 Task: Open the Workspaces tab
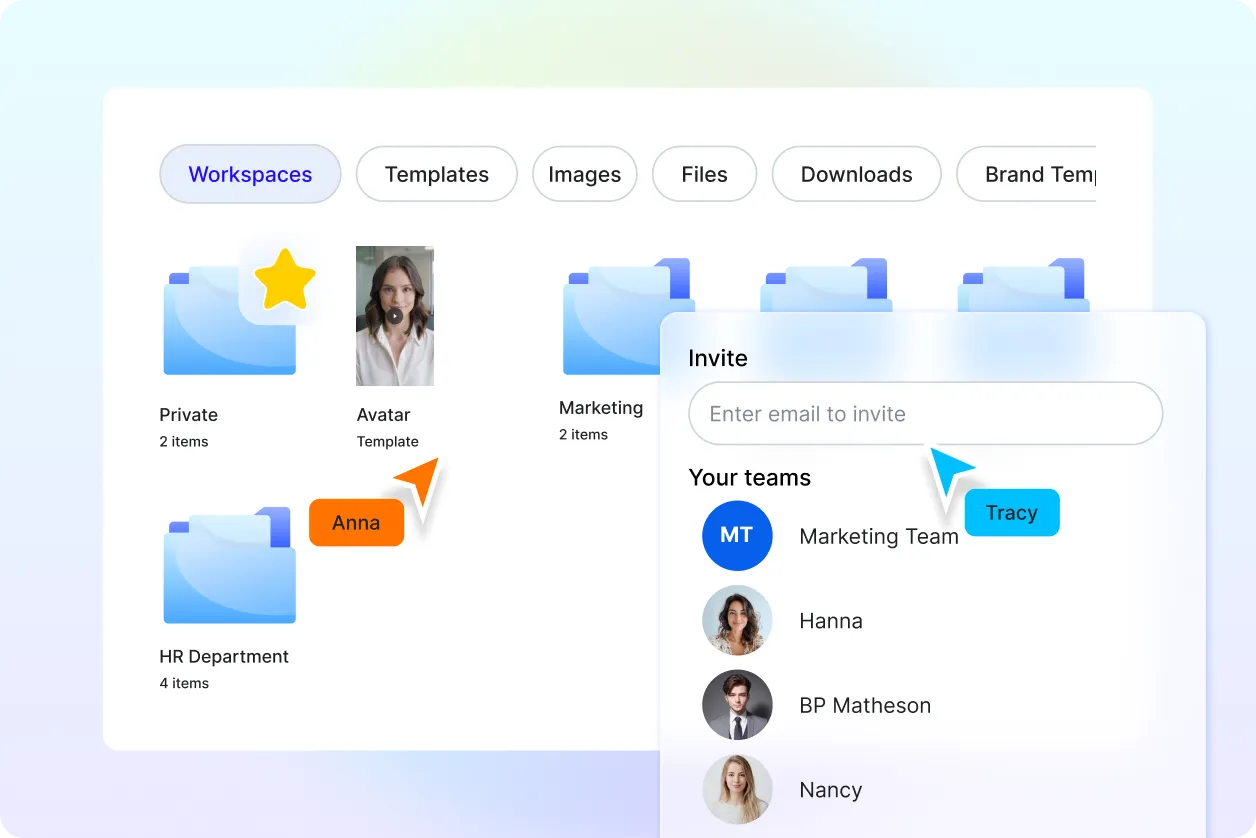[x=250, y=175]
